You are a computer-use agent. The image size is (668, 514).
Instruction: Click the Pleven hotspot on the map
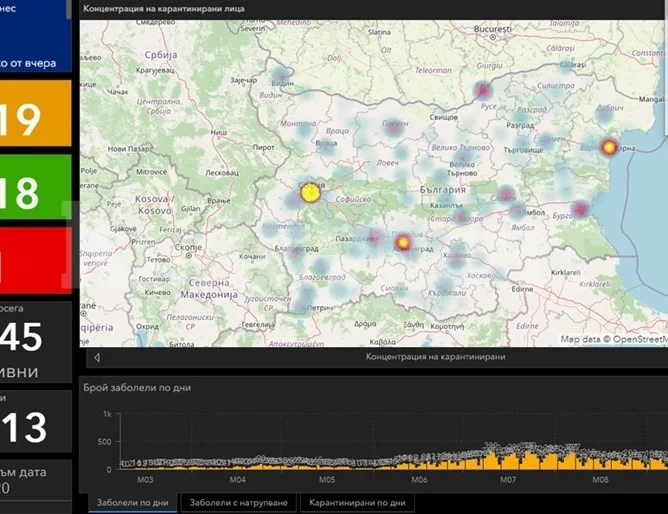393,126
